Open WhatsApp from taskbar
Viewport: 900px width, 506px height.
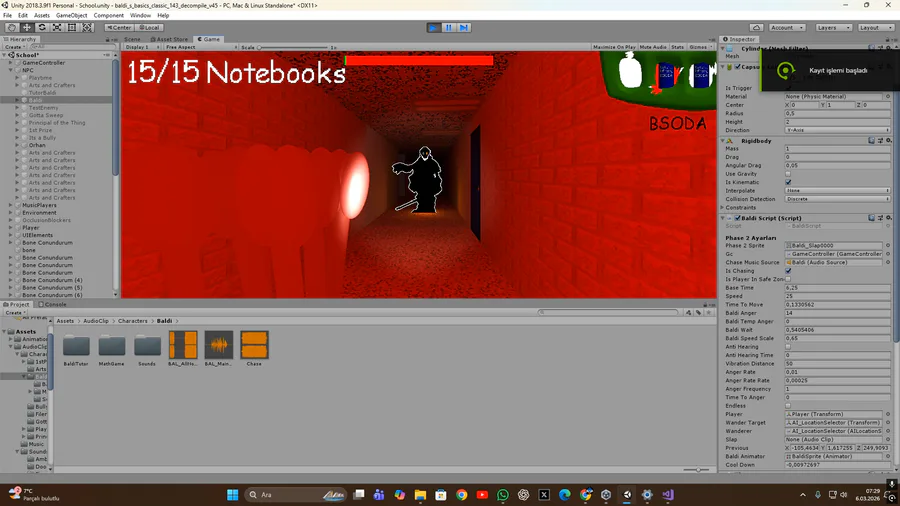pyautogui.click(x=503, y=495)
